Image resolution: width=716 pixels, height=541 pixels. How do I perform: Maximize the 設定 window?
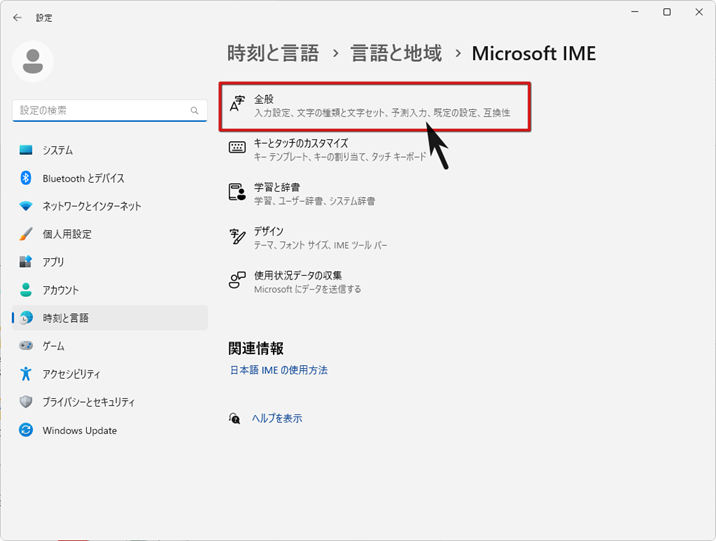pos(667,12)
